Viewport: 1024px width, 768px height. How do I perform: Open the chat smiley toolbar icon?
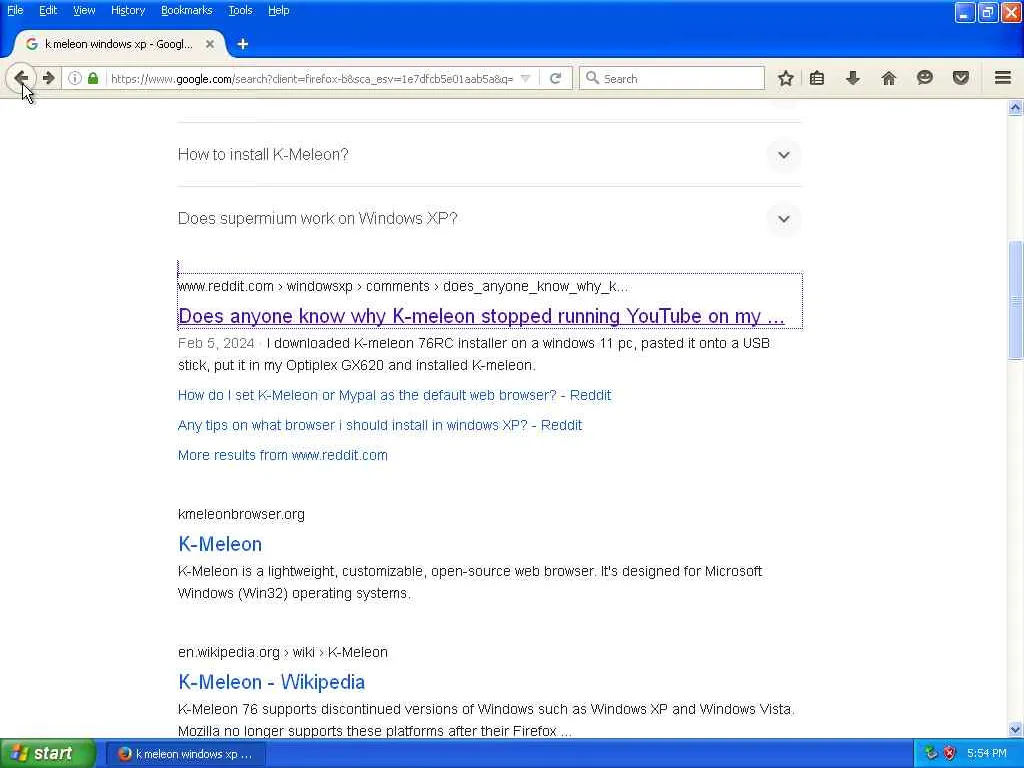click(925, 78)
